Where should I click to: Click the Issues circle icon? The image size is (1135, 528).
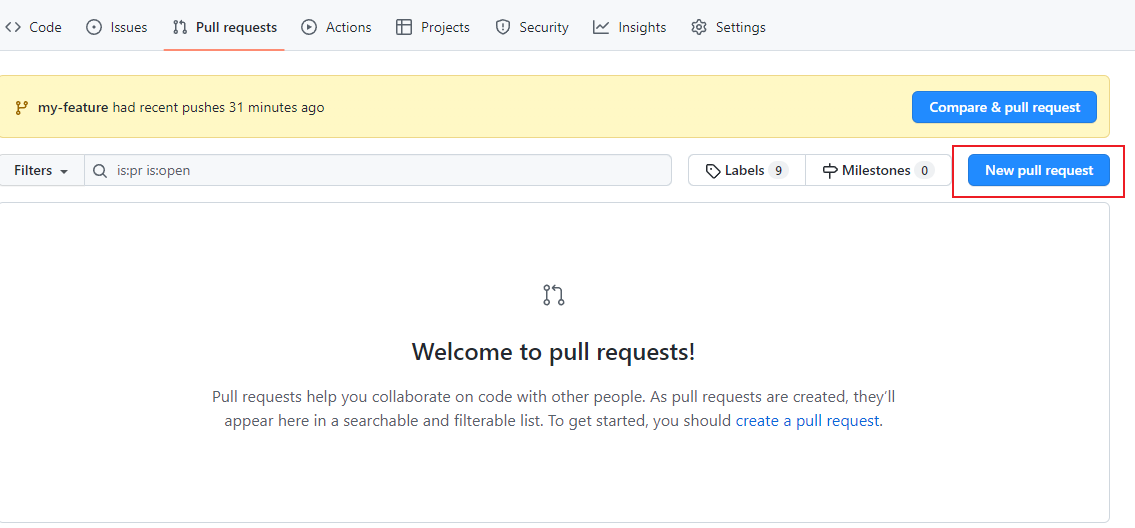click(94, 27)
